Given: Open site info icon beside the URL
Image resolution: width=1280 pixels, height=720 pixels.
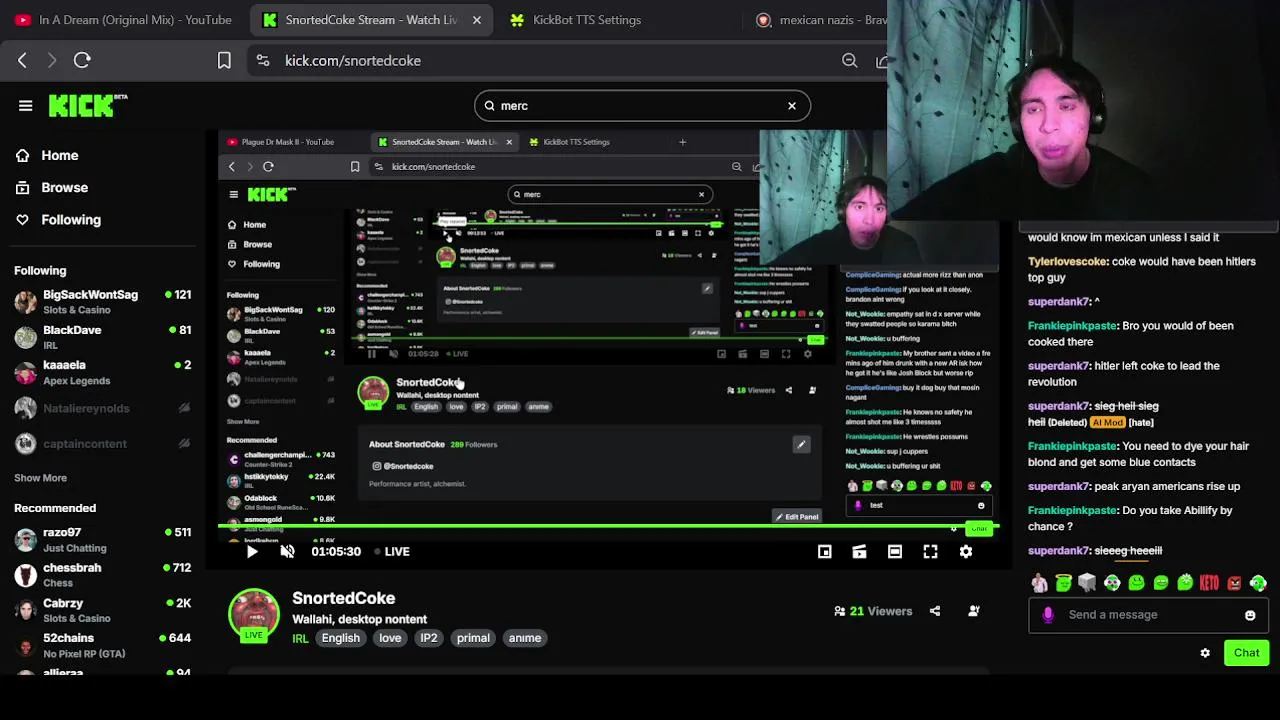Looking at the screenshot, I should click(x=262, y=60).
